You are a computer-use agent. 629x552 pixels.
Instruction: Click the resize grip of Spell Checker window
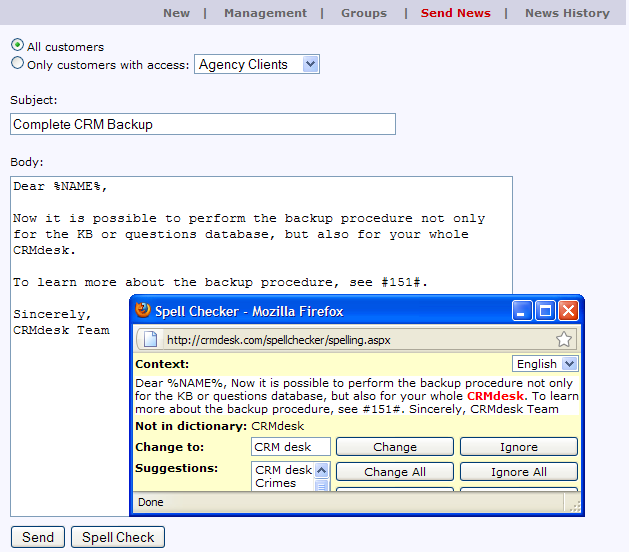[x=575, y=507]
